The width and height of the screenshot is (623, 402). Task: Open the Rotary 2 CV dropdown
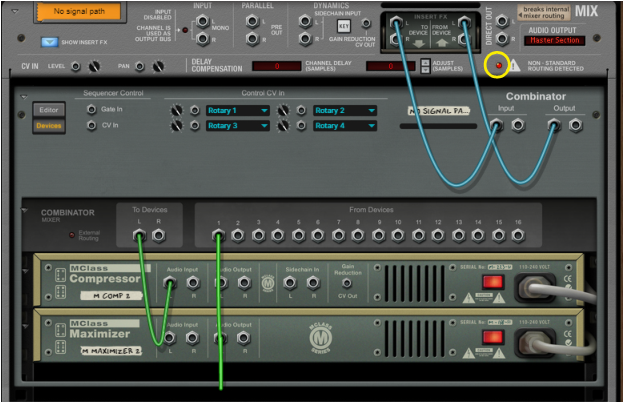344,110
